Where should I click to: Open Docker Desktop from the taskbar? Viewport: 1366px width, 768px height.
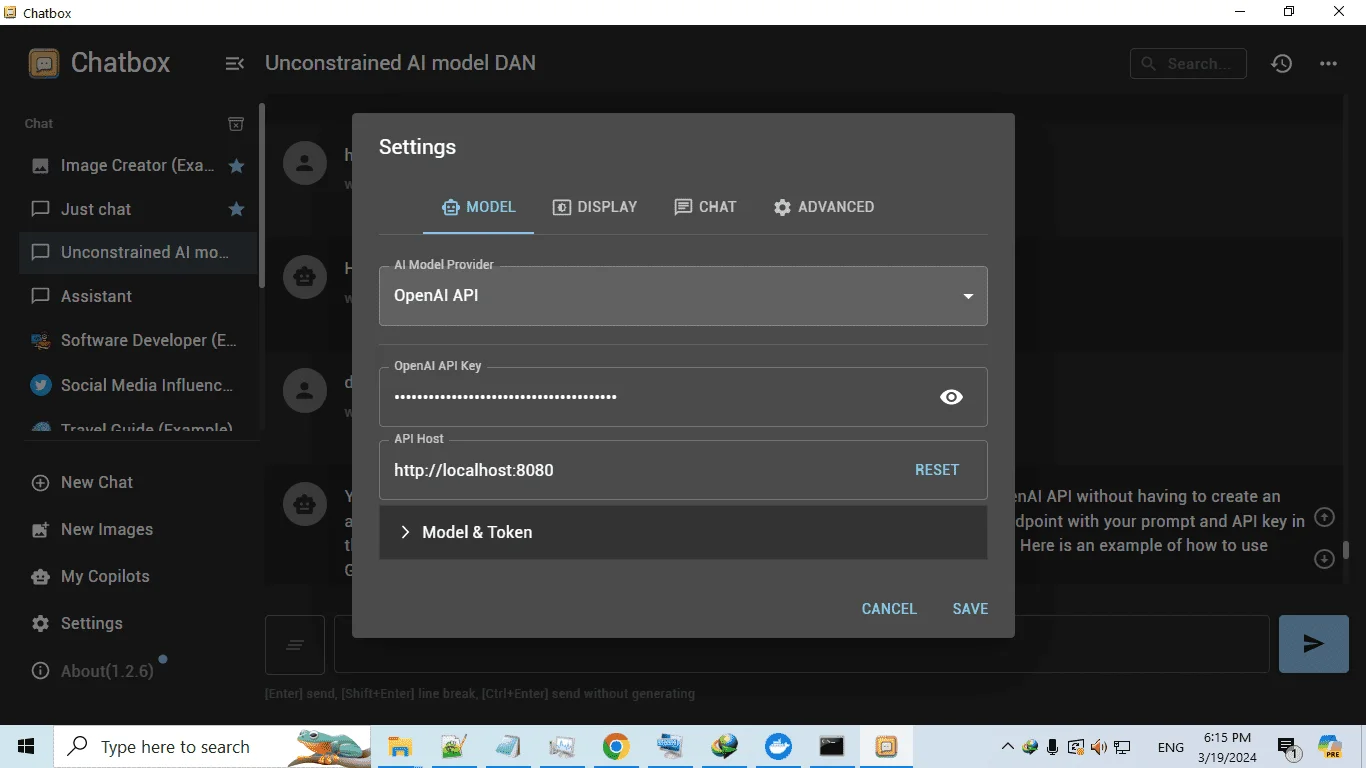777,747
